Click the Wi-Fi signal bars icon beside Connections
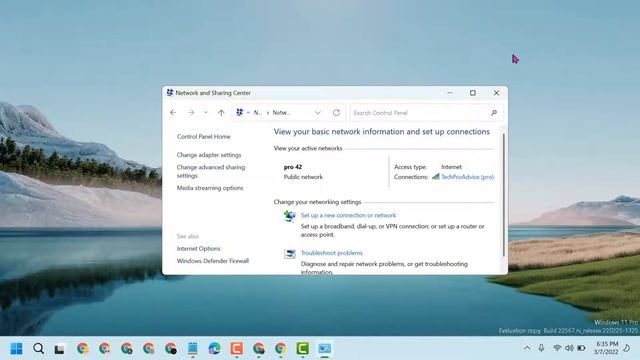 (x=436, y=177)
